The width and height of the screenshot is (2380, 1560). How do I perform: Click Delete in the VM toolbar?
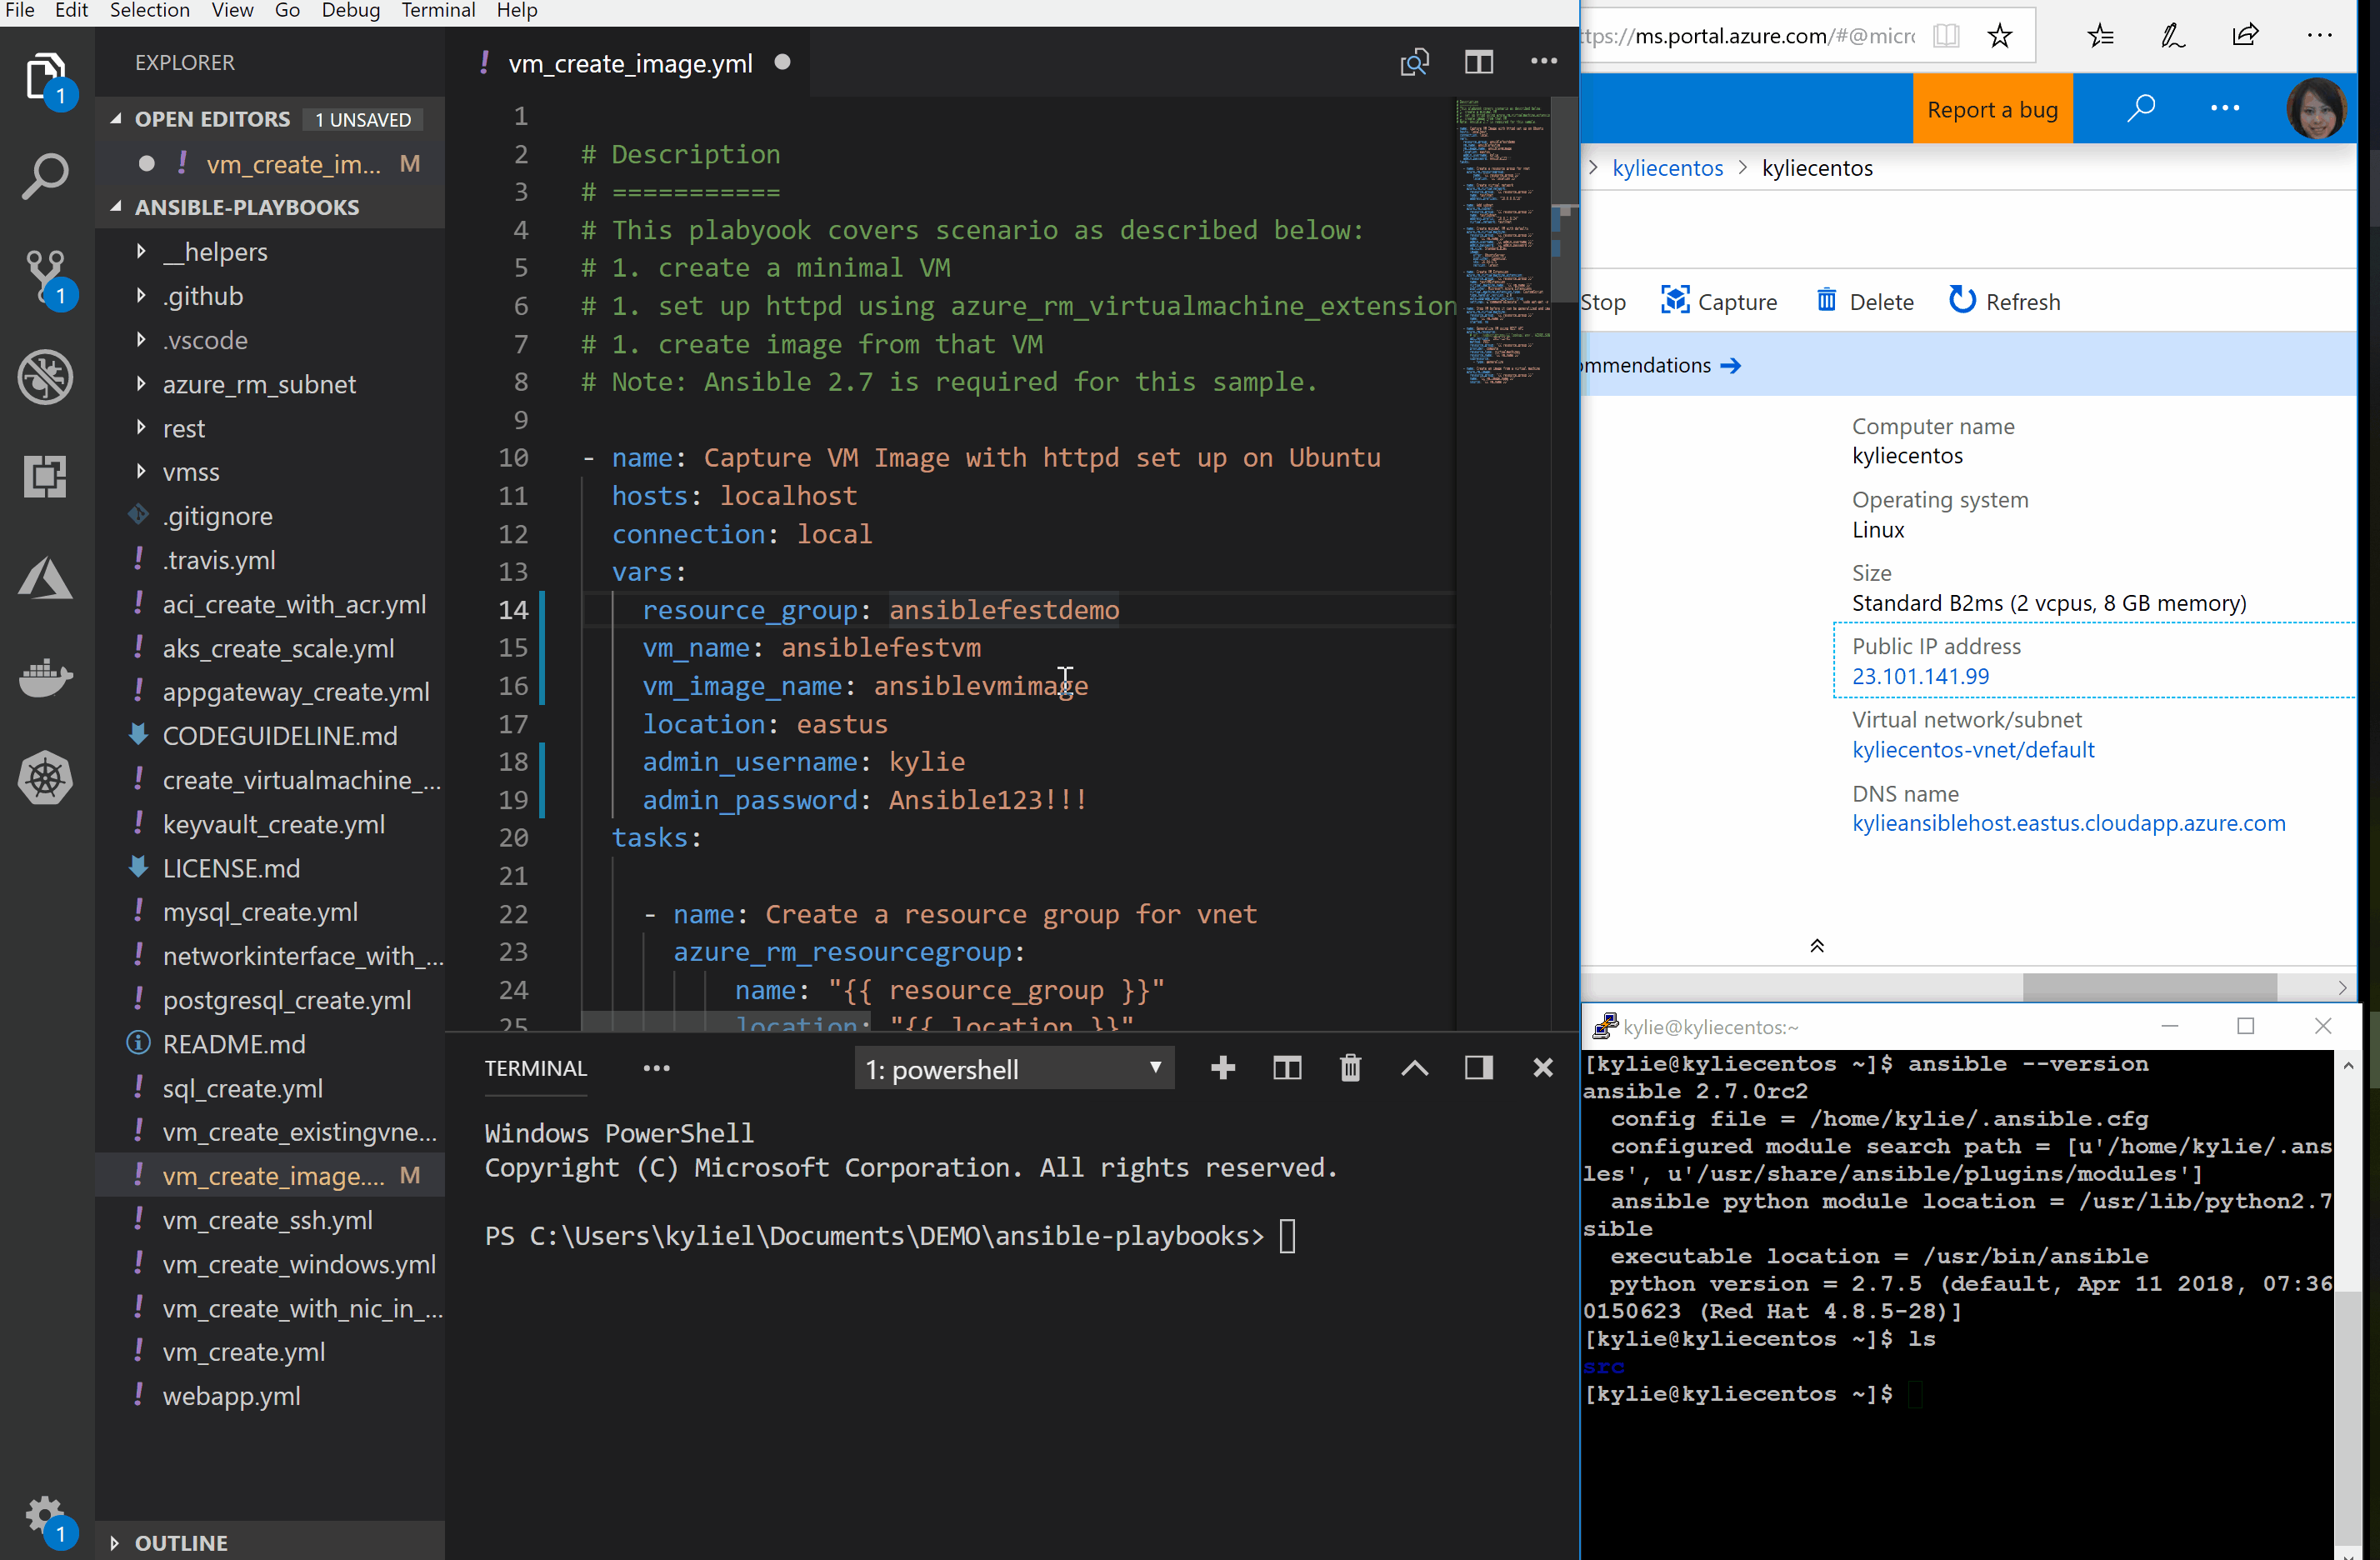(x=1865, y=301)
